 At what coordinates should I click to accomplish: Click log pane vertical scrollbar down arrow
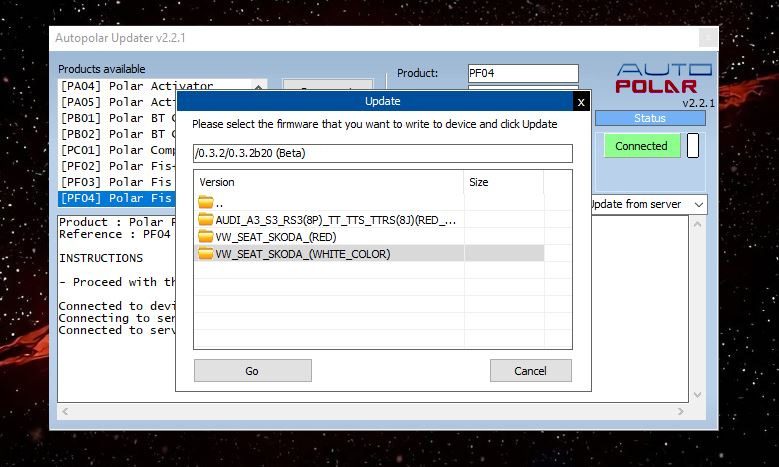697,394
